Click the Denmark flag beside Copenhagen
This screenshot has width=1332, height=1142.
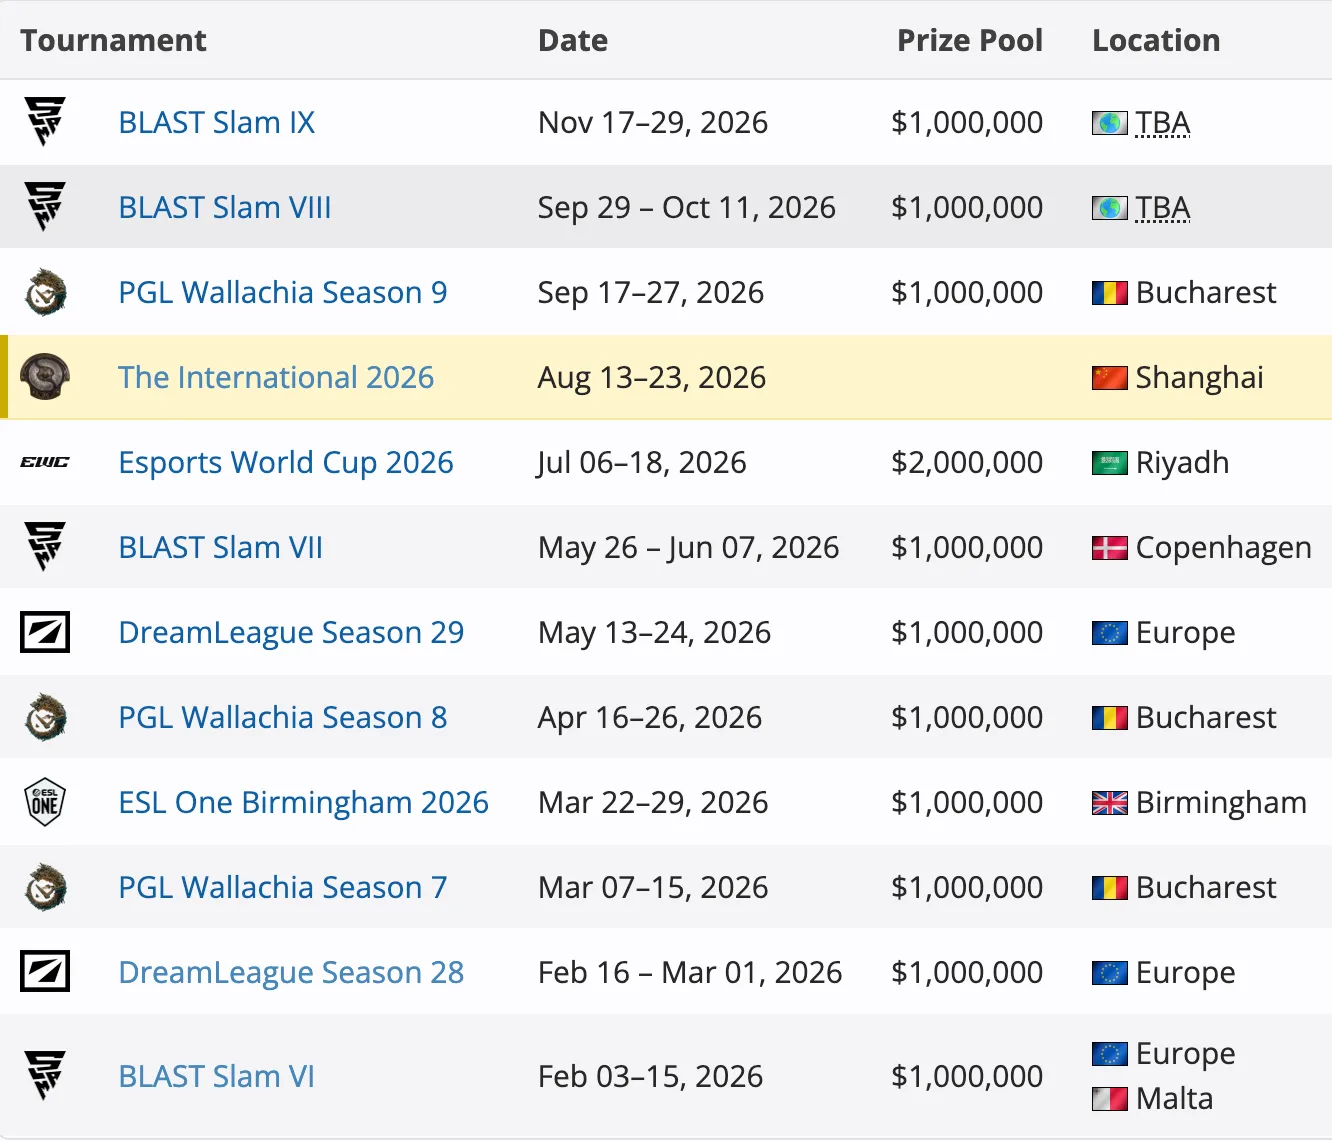click(x=1109, y=548)
